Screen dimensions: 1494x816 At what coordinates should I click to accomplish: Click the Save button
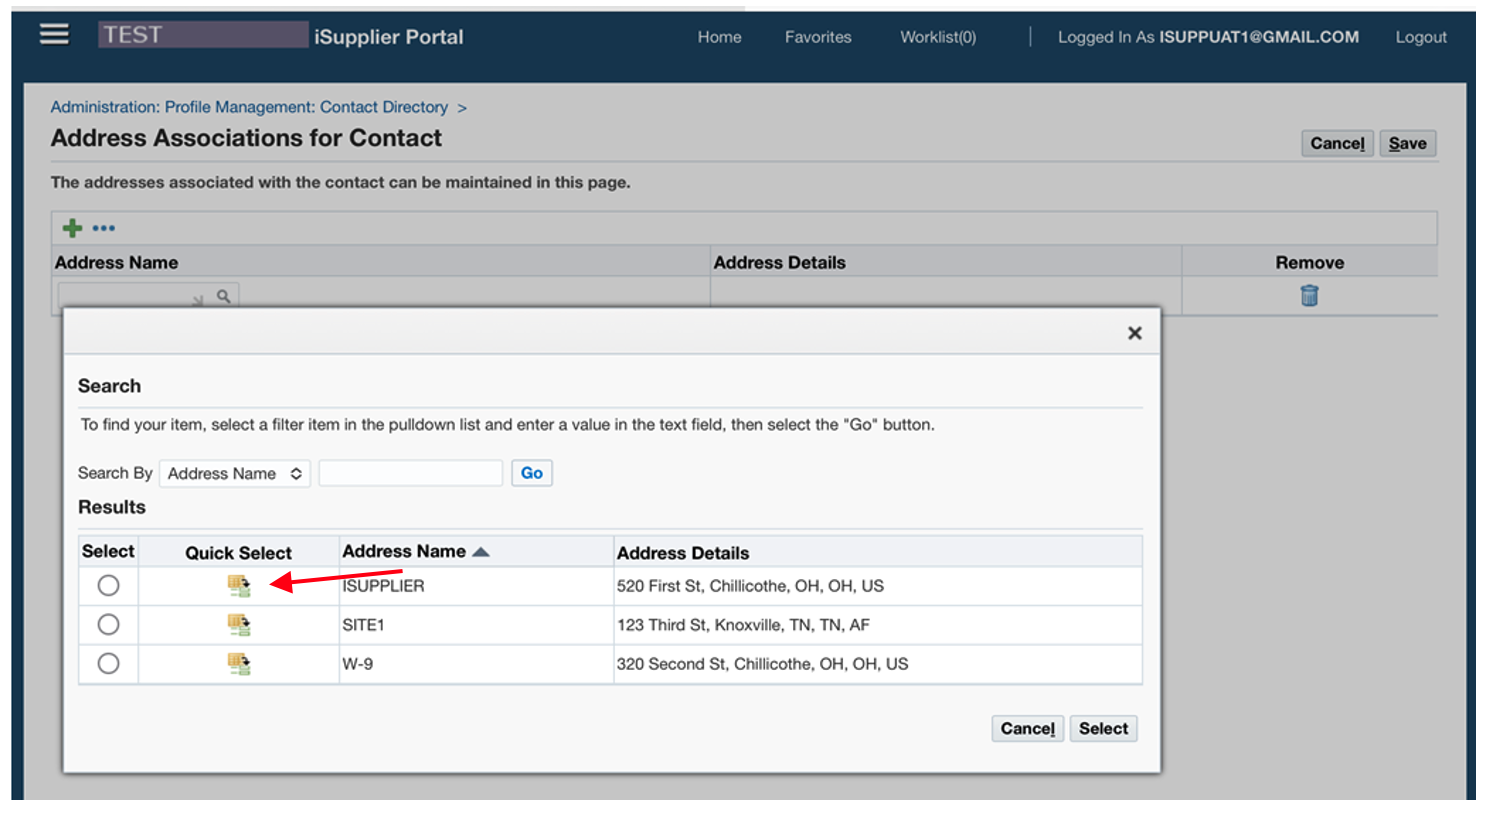click(x=1408, y=143)
